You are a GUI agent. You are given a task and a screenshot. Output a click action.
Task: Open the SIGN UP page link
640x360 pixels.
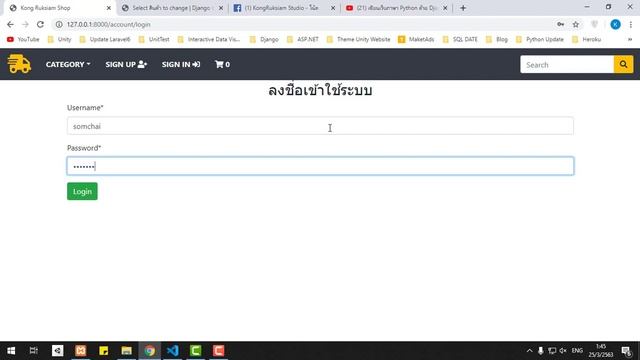click(126, 64)
